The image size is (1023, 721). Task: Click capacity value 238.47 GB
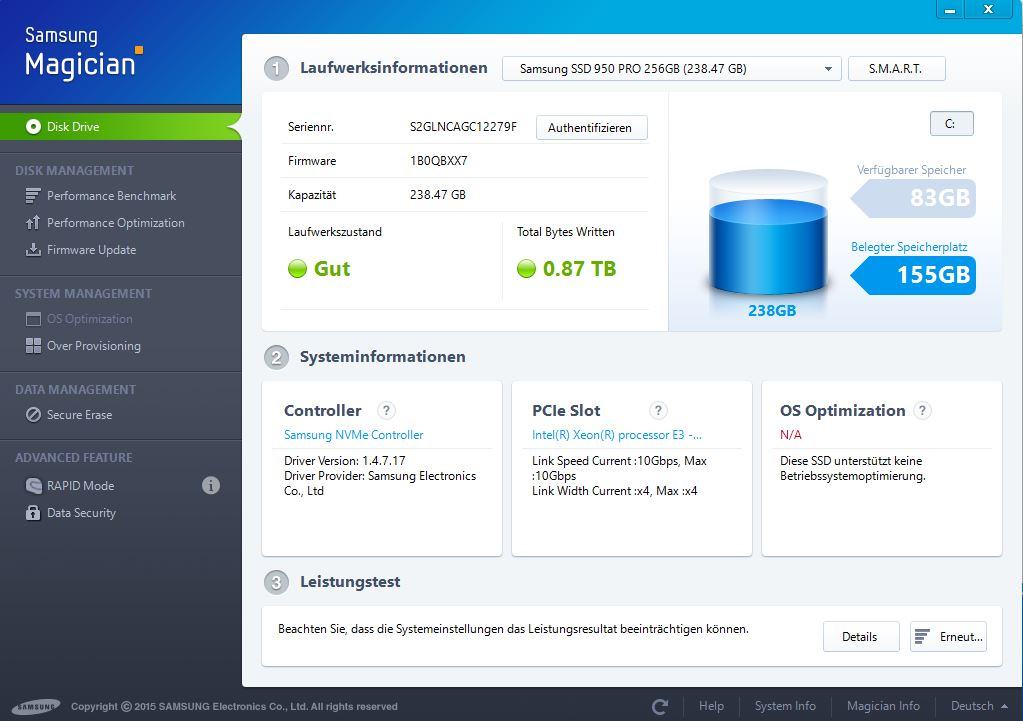pos(438,194)
